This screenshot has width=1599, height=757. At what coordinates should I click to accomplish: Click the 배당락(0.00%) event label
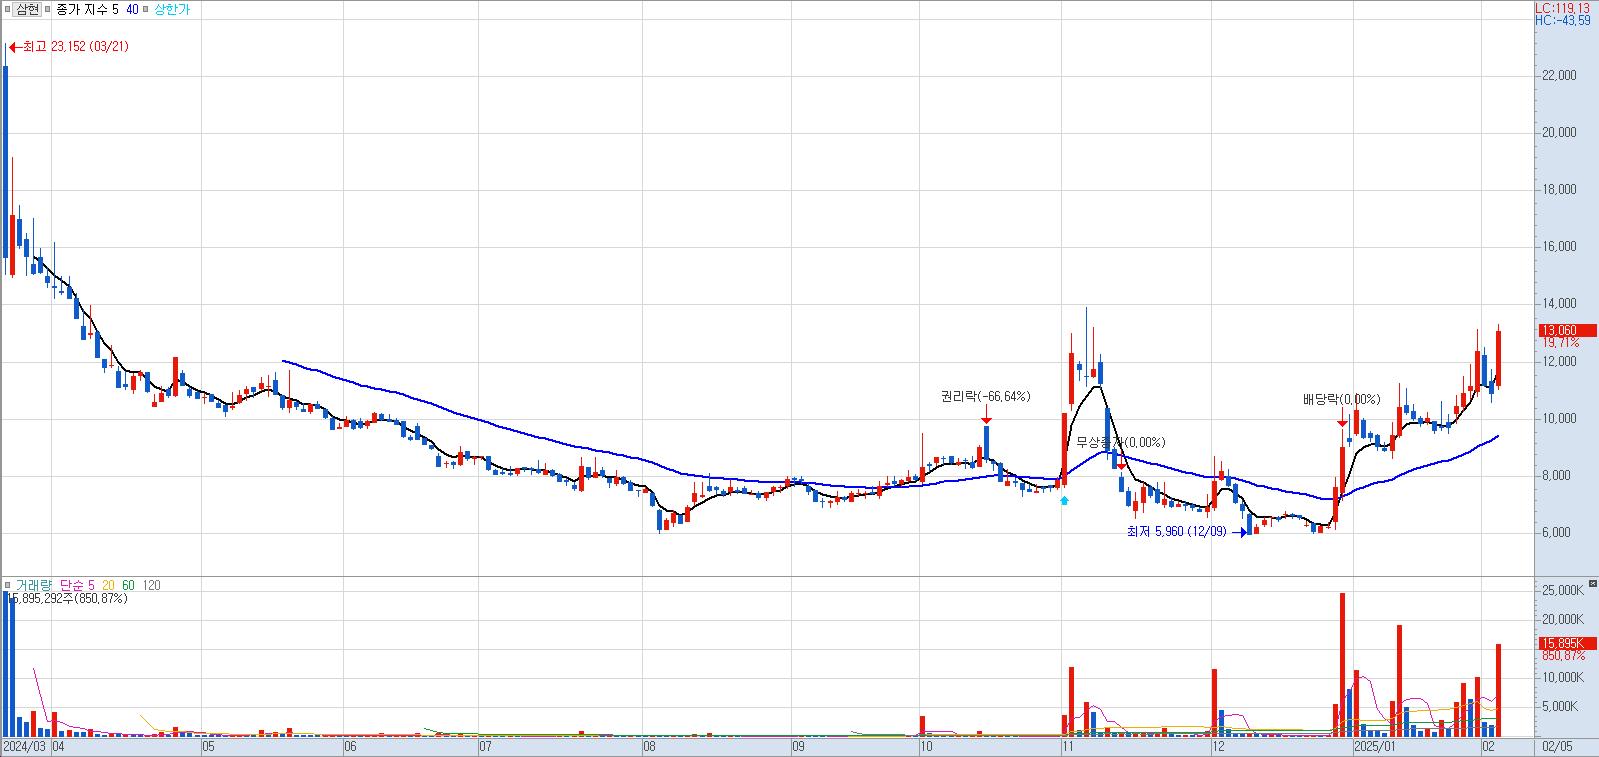click(1341, 398)
